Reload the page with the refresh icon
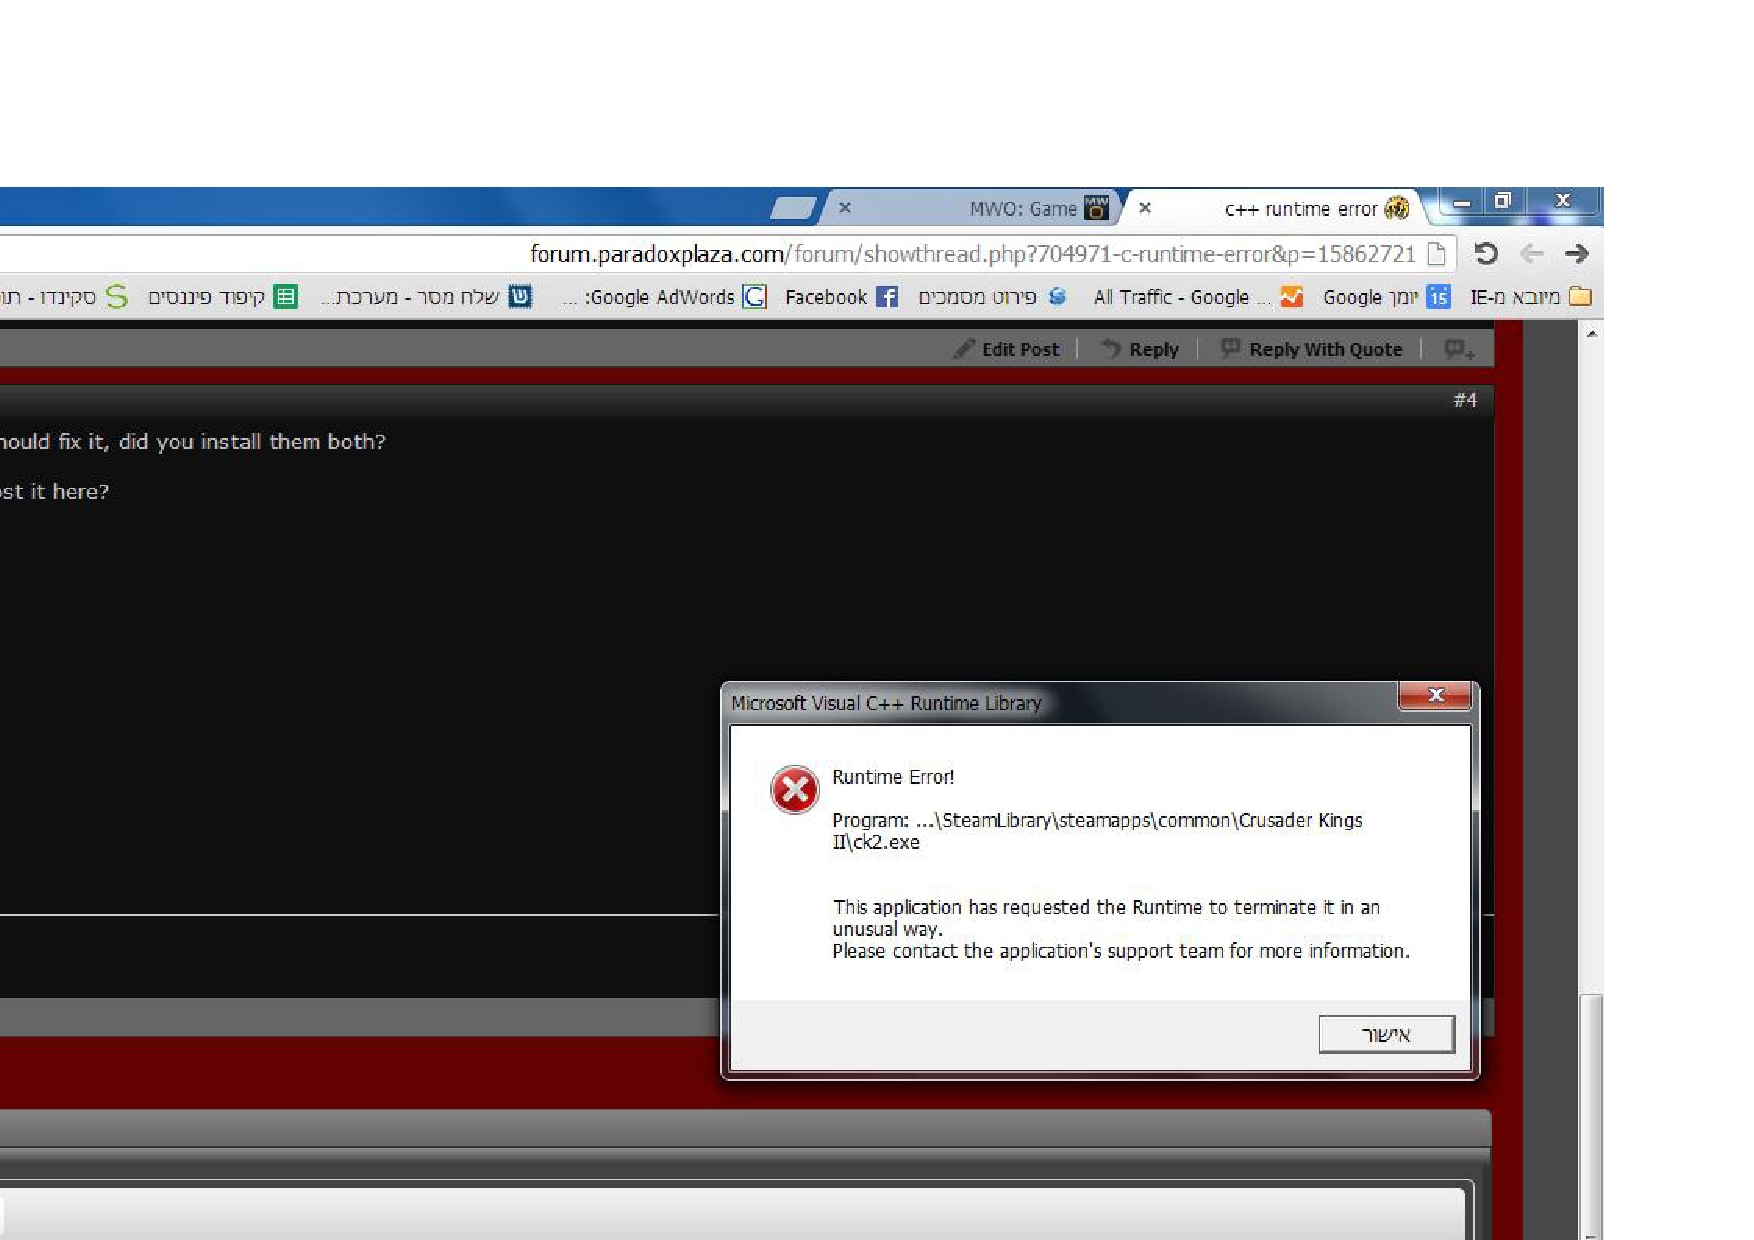The width and height of the screenshot is (1754, 1240). [x=1486, y=254]
